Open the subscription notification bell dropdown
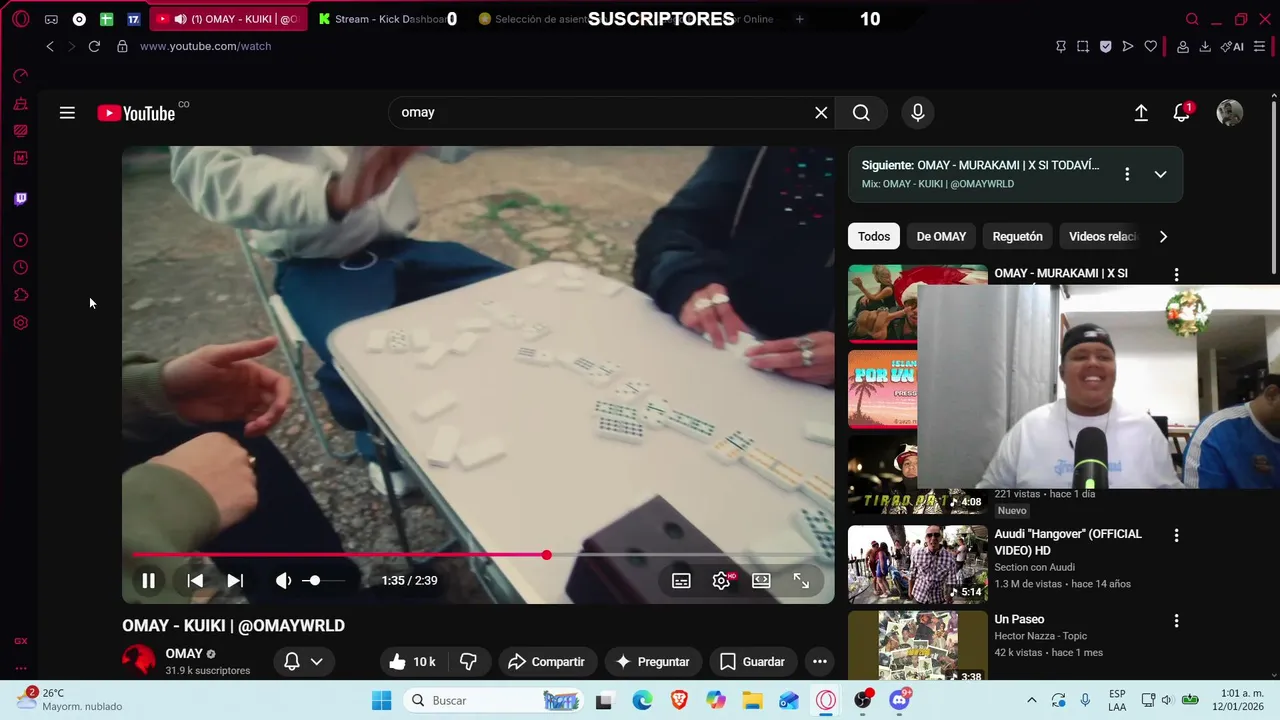 [304, 662]
